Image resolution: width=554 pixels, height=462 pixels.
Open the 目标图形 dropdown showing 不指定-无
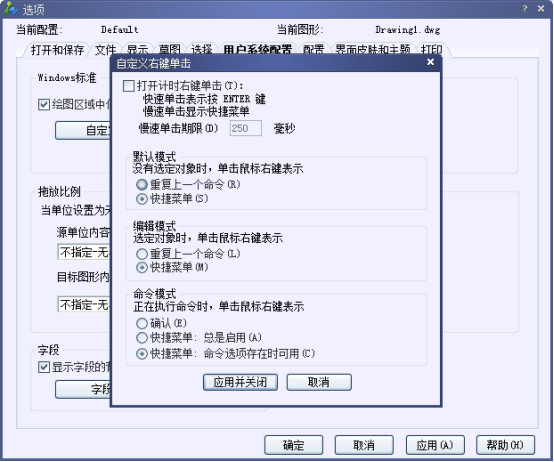tap(84, 304)
